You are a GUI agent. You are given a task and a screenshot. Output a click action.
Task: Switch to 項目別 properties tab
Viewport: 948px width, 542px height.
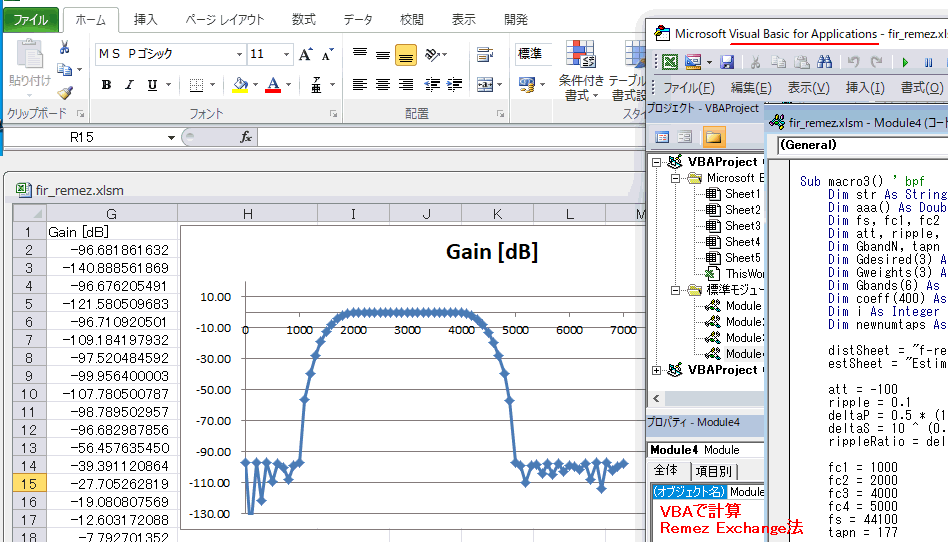[714, 471]
